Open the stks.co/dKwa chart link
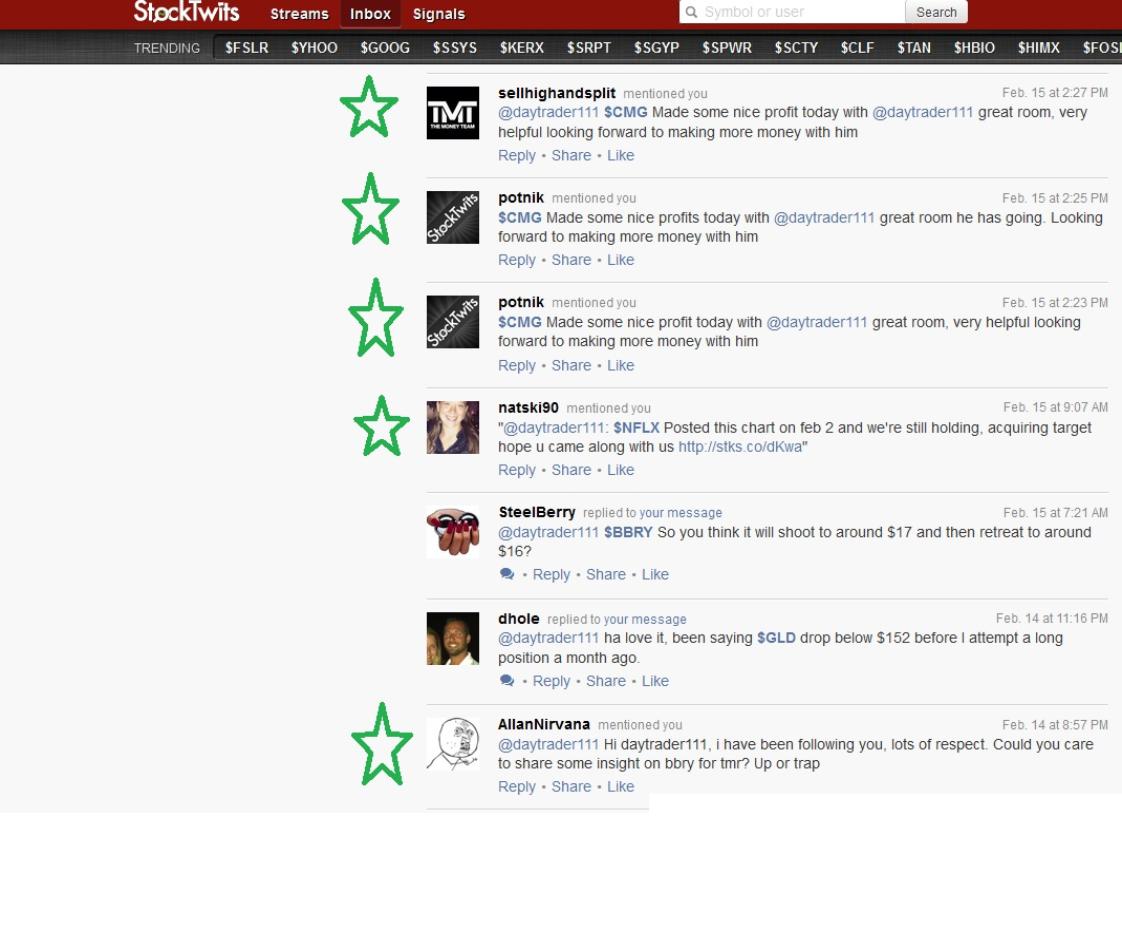Screen dimensions: 1122x950 click(740, 447)
